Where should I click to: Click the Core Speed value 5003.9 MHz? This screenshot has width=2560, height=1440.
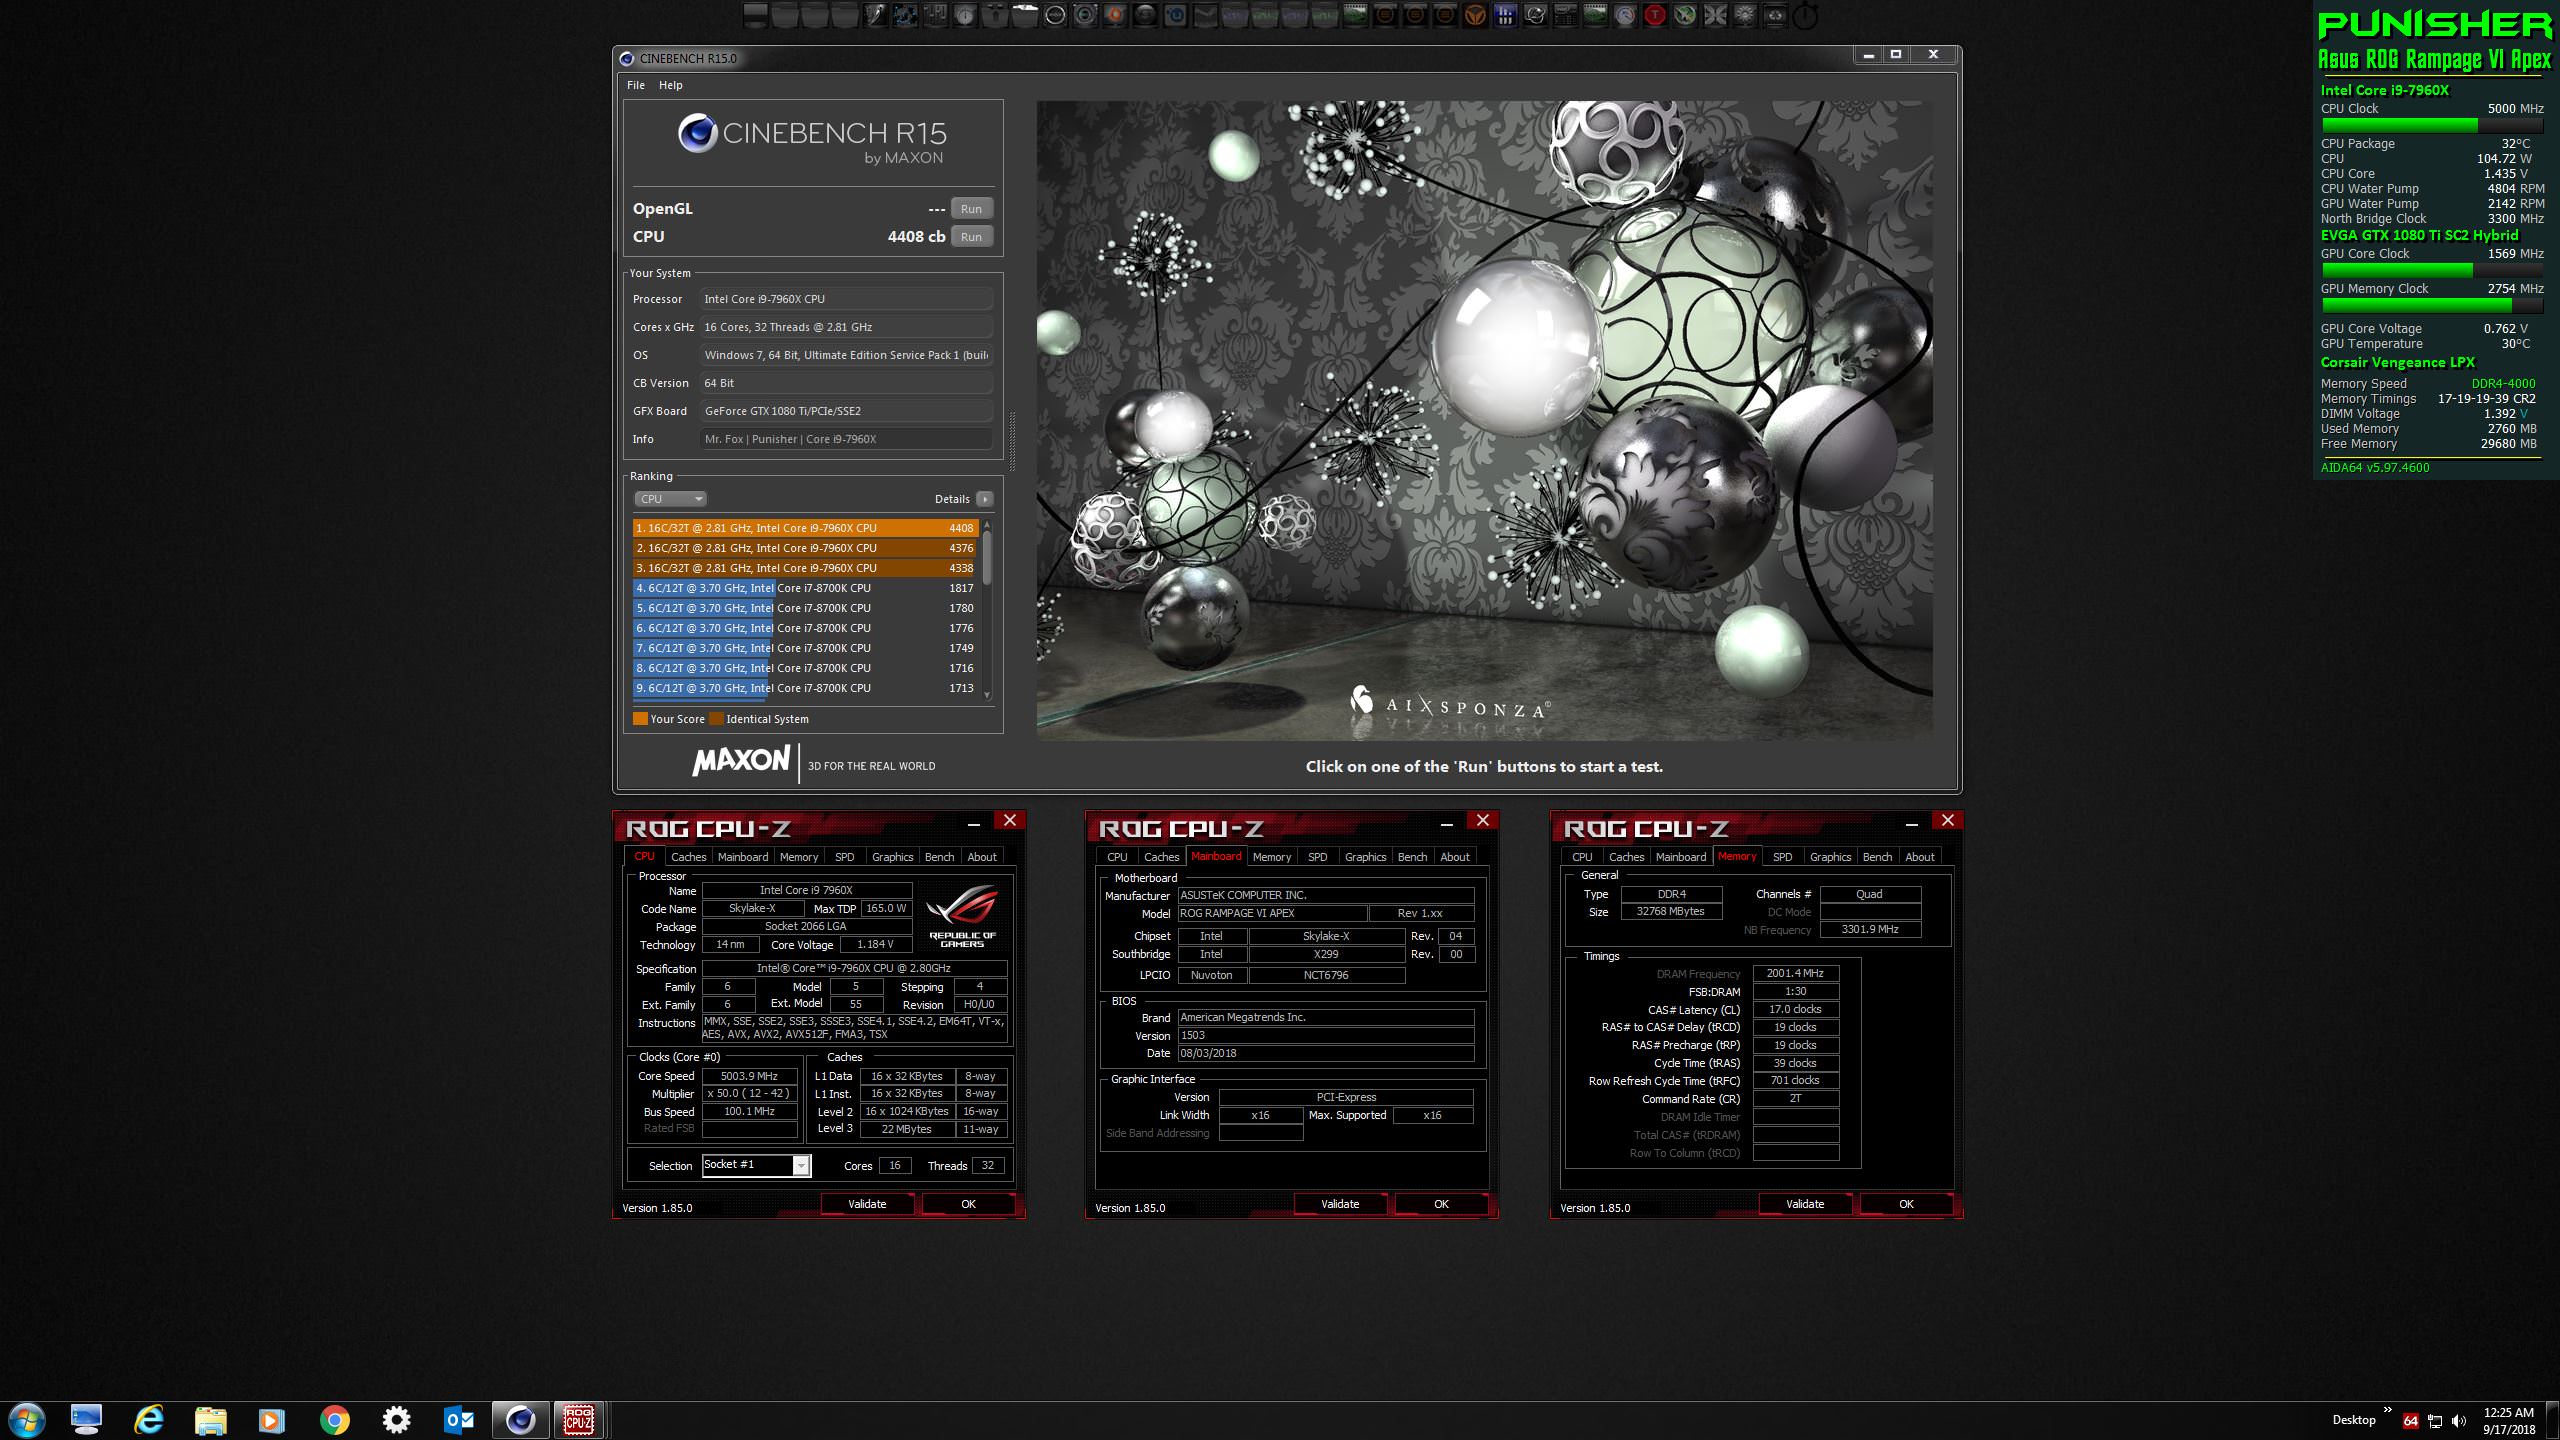pos(749,1076)
